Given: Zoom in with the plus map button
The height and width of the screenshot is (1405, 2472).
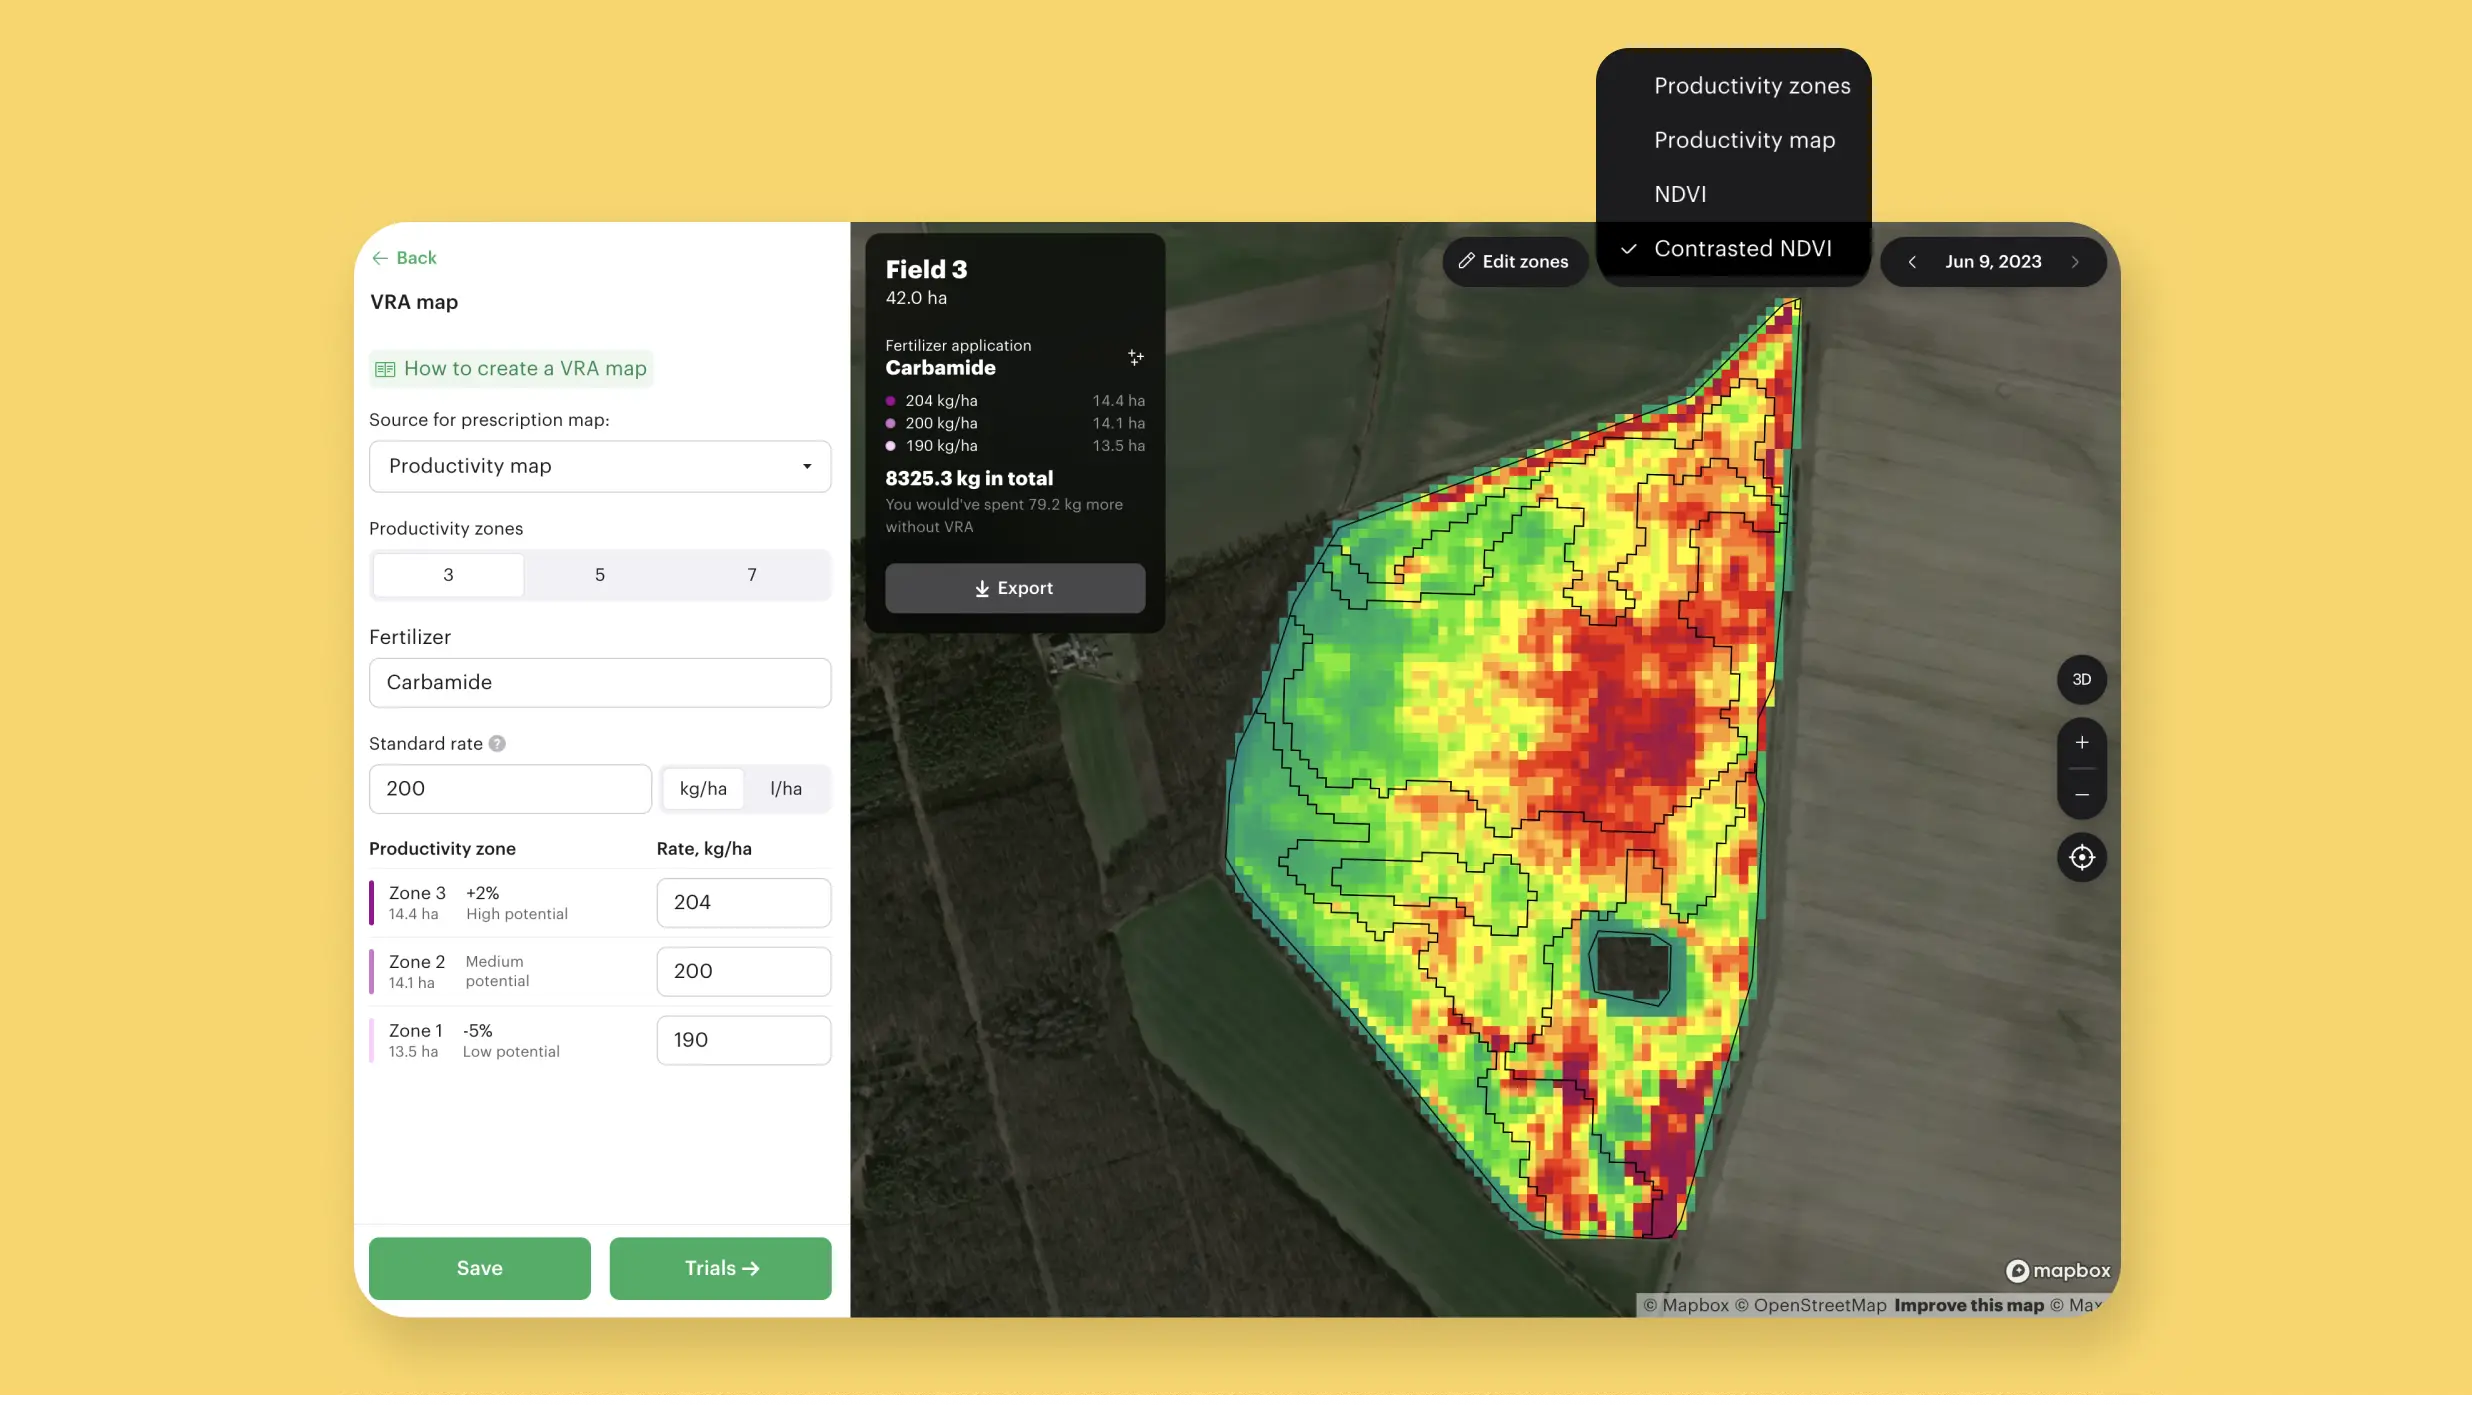Looking at the screenshot, I should click(2082, 743).
